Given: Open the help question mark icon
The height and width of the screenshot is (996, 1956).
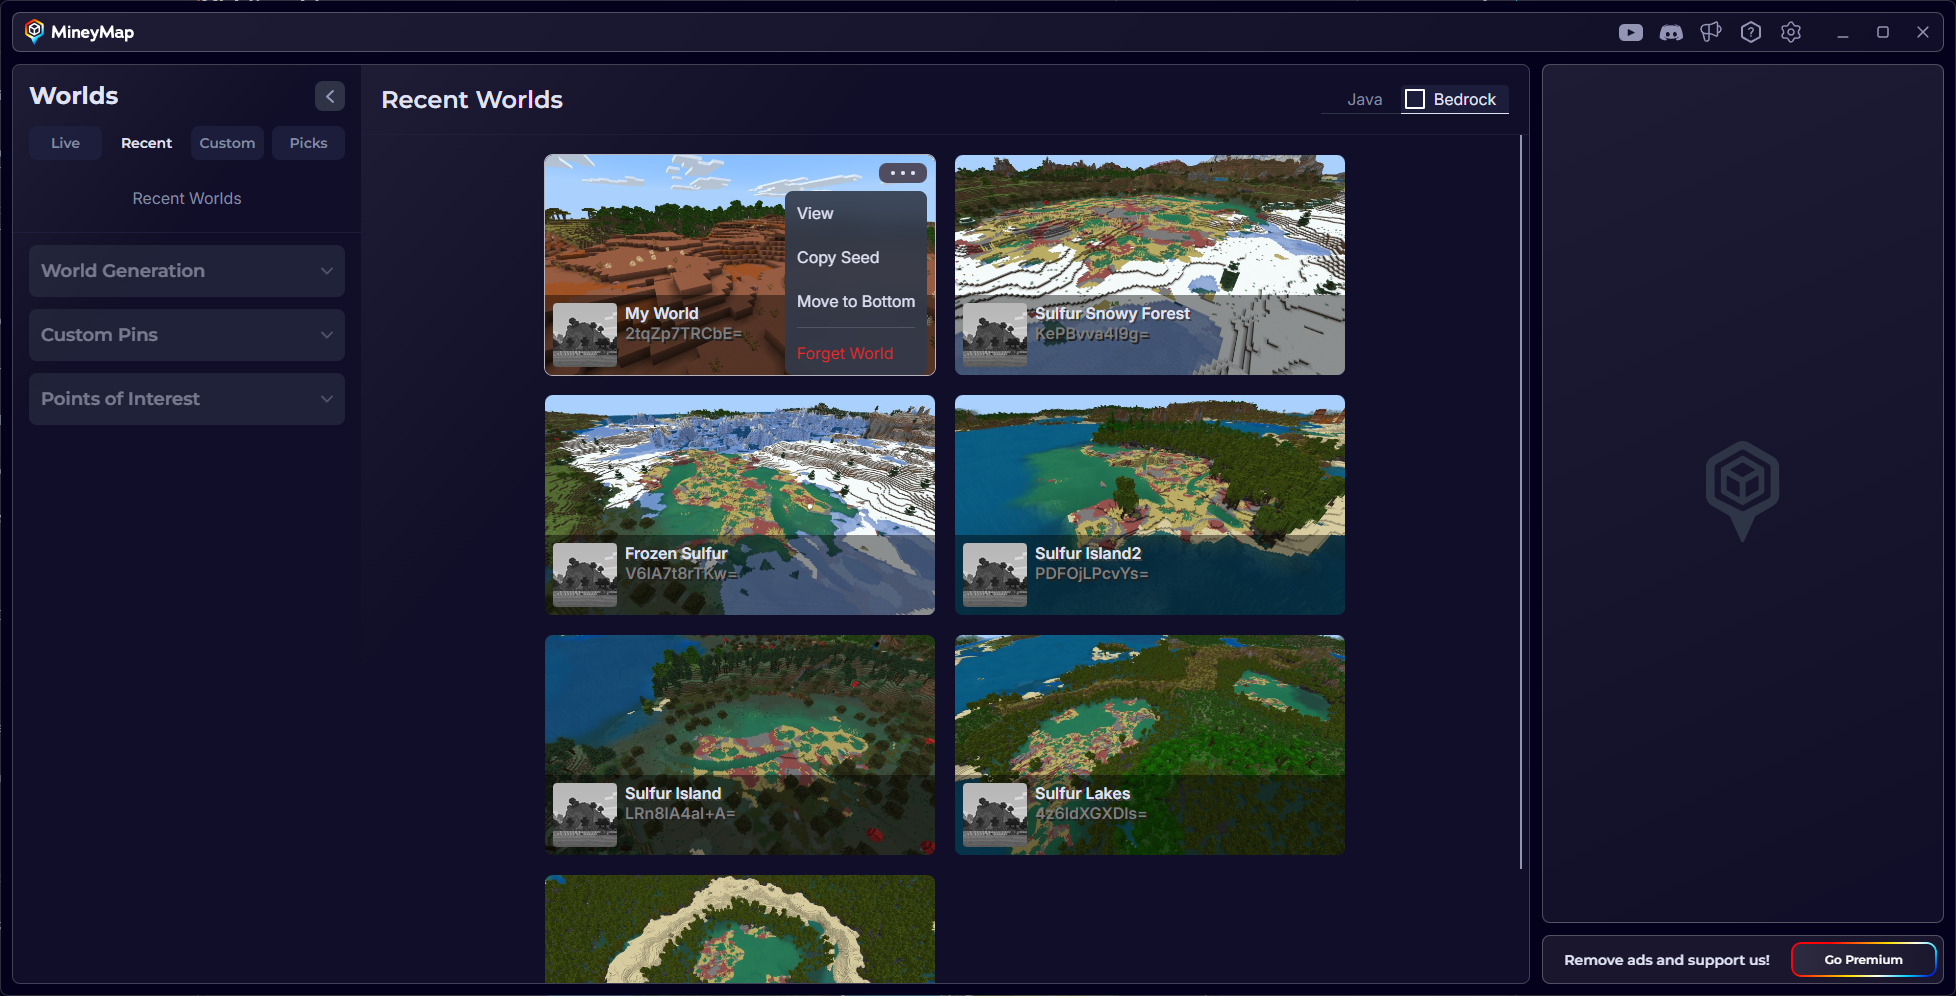Looking at the screenshot, I should point(1751,32).
